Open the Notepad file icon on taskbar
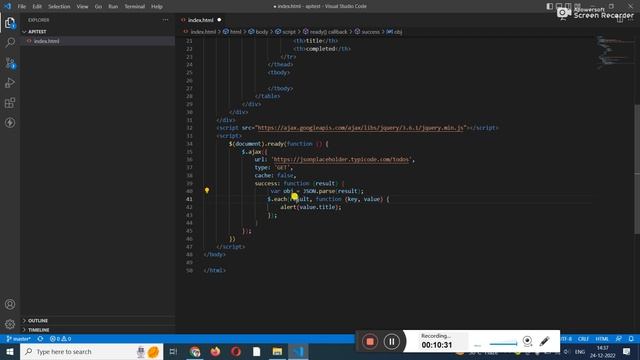Image resolution: width=640 pixels, height=360 pixels. click(256, 351)
